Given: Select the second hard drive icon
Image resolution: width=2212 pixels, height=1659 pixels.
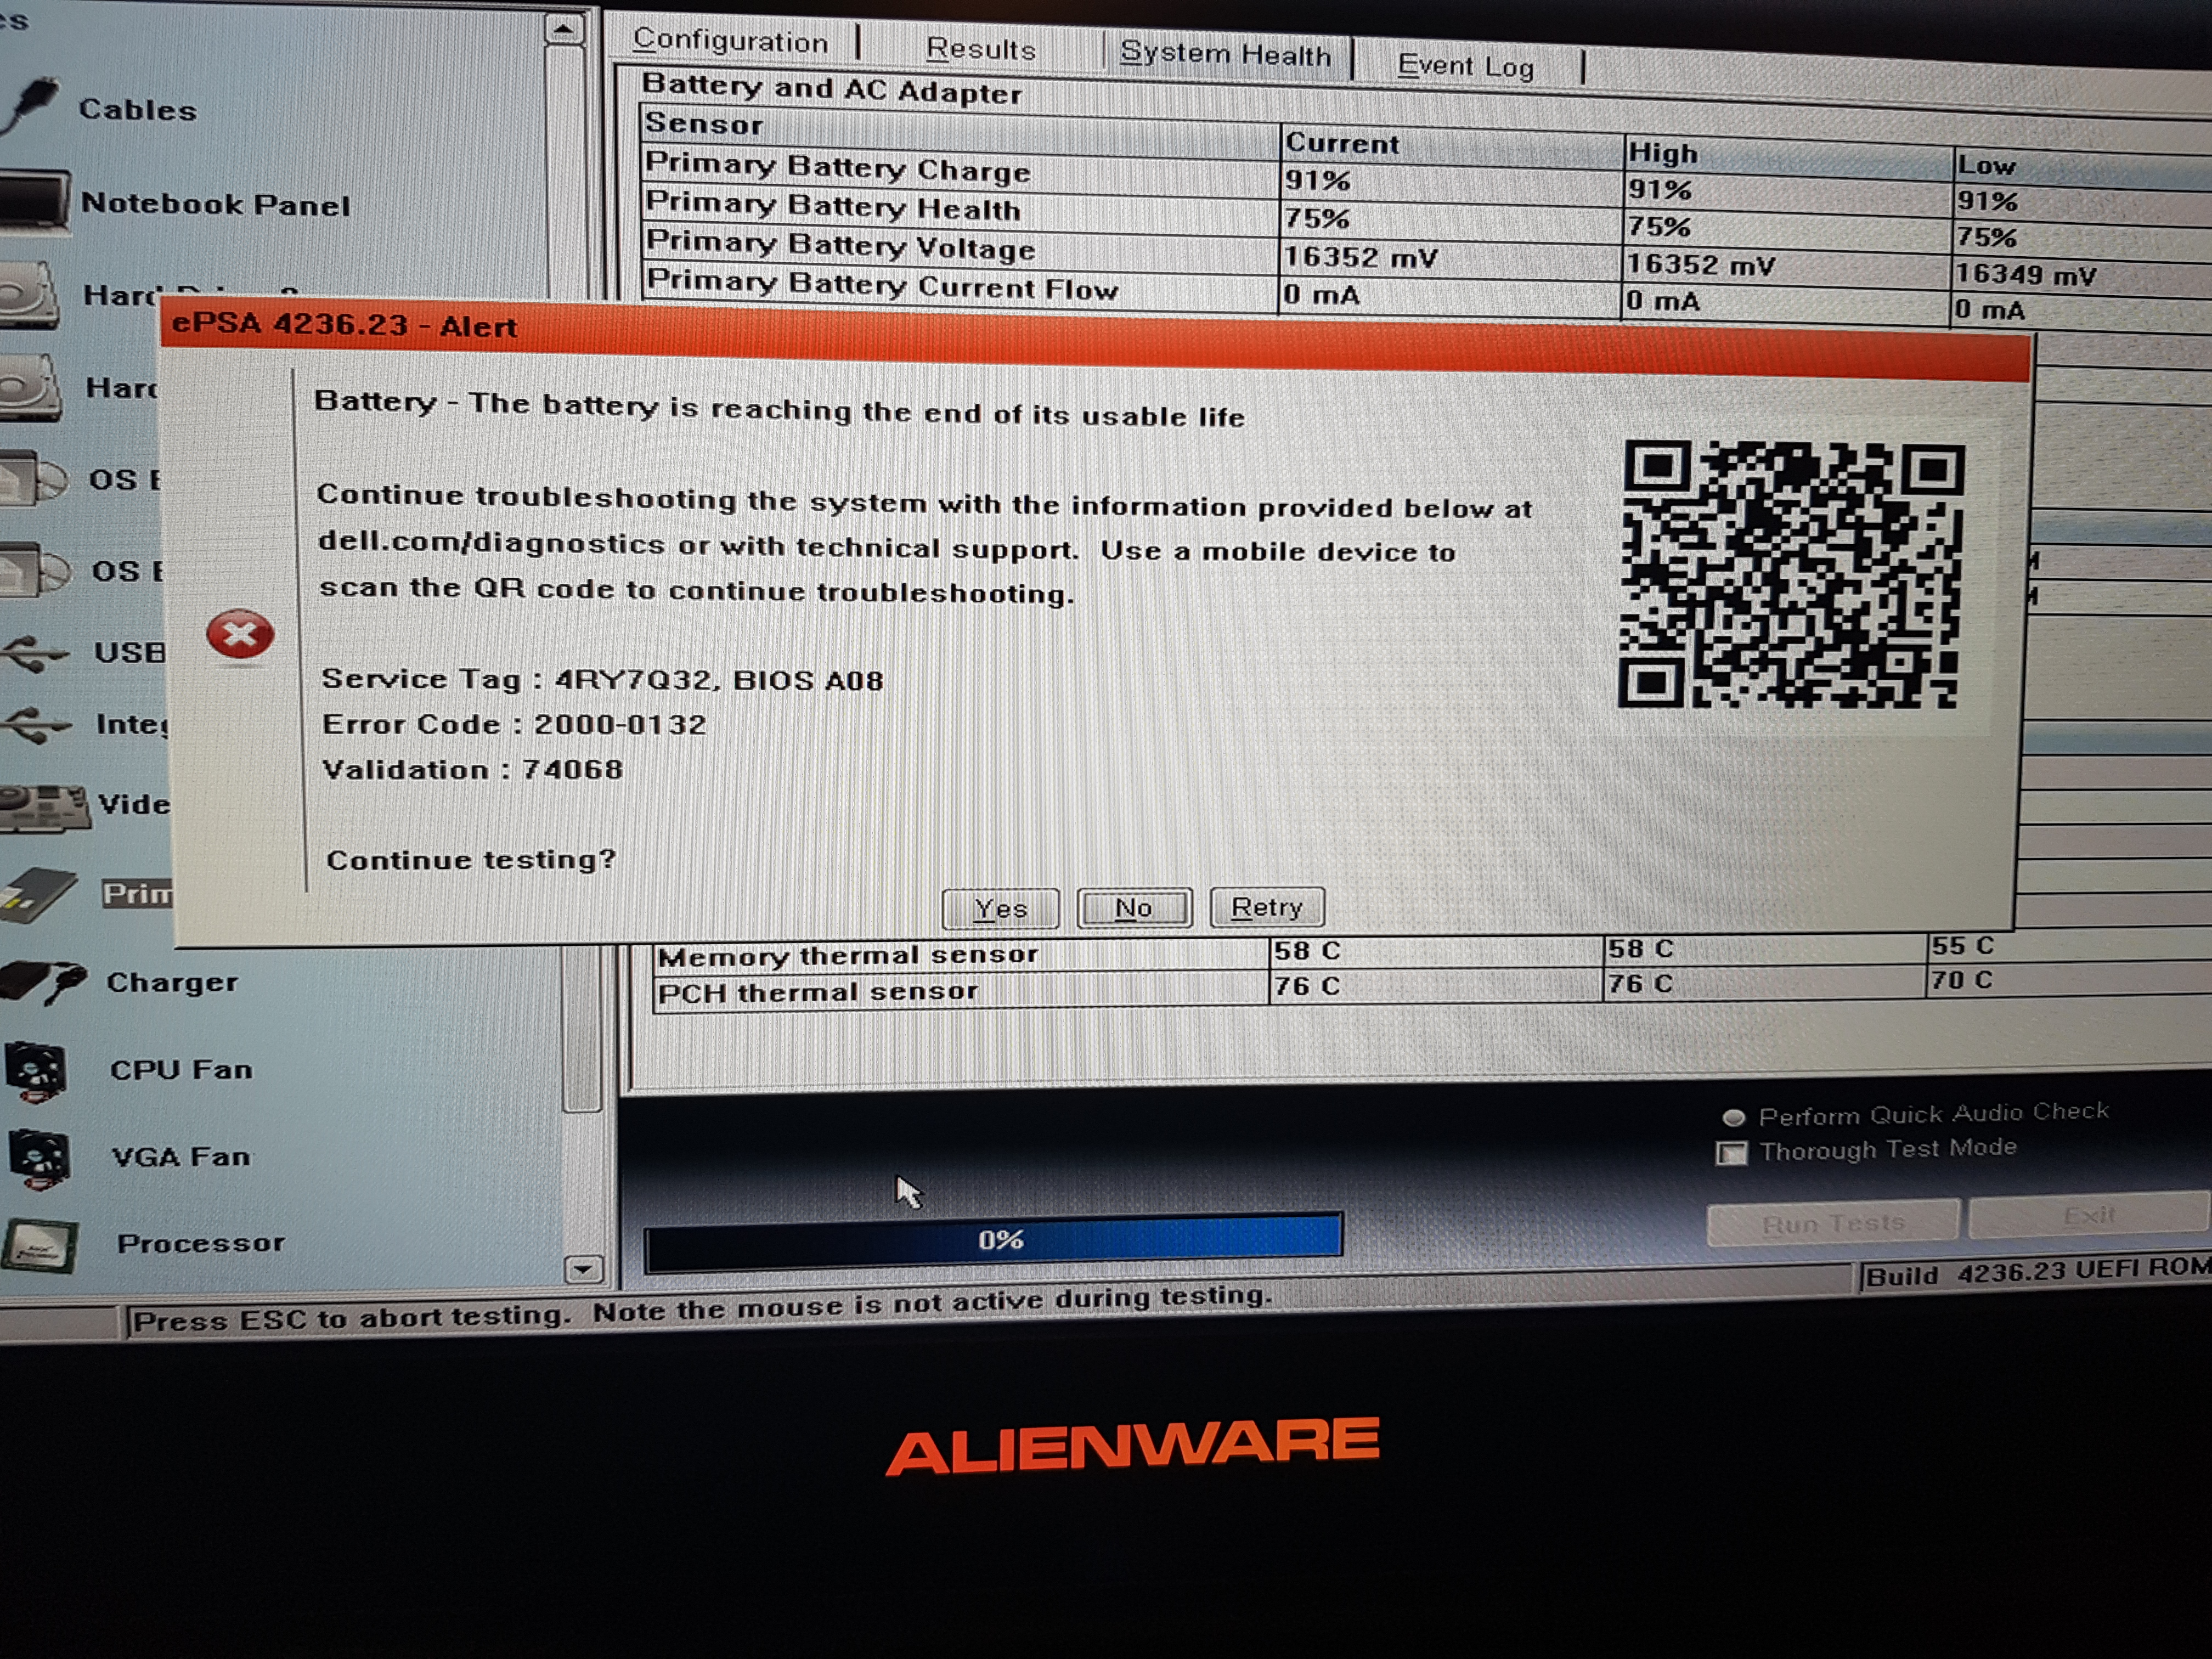Looking at the screenshot, I should [x=30, y=388].
